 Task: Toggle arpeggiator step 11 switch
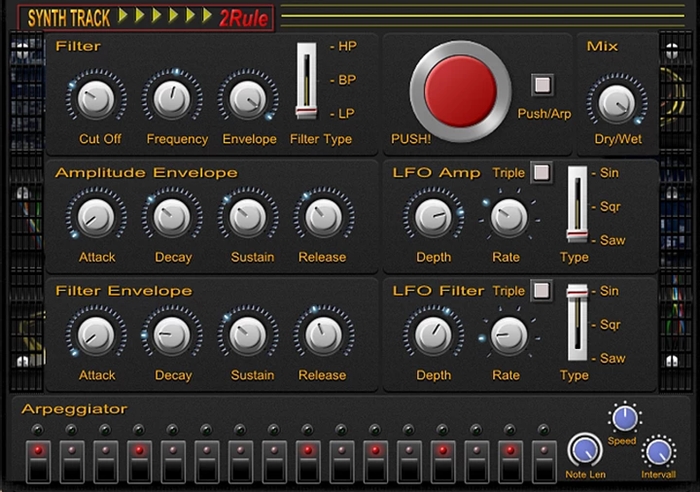point(375,462)
